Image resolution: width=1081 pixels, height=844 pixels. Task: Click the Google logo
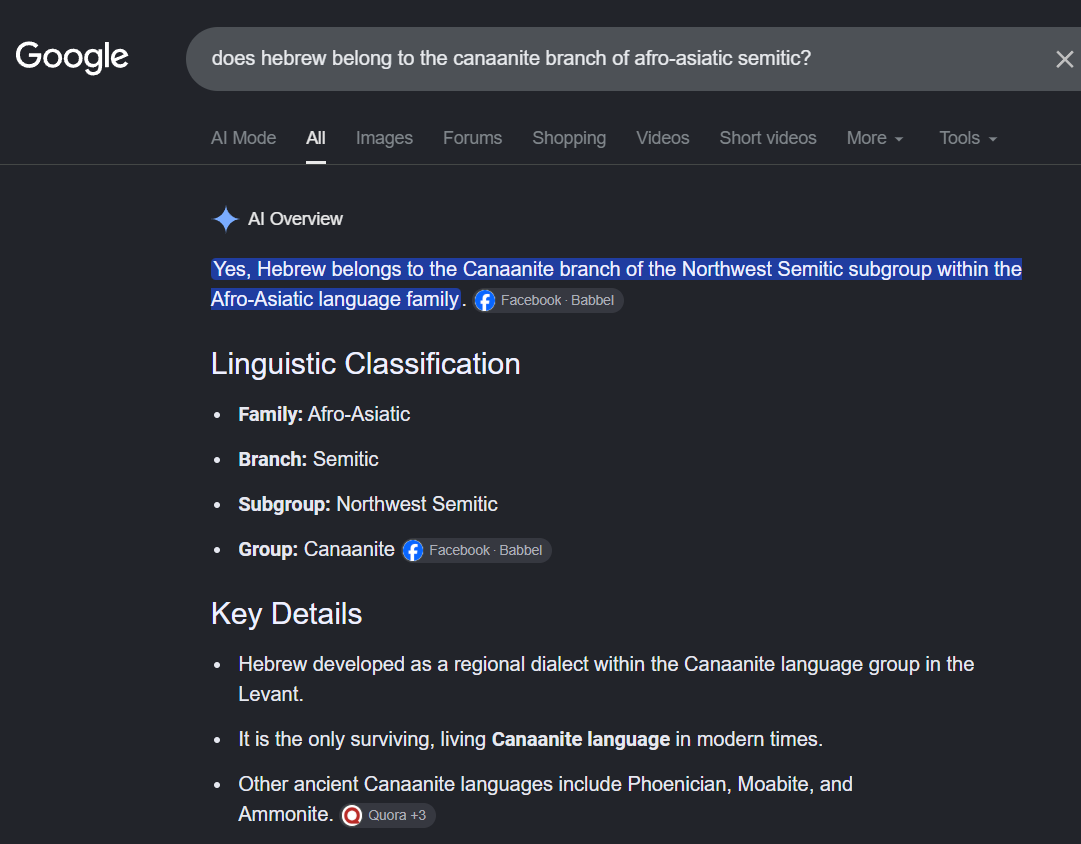pyautogui.click(x=72, y=57)
